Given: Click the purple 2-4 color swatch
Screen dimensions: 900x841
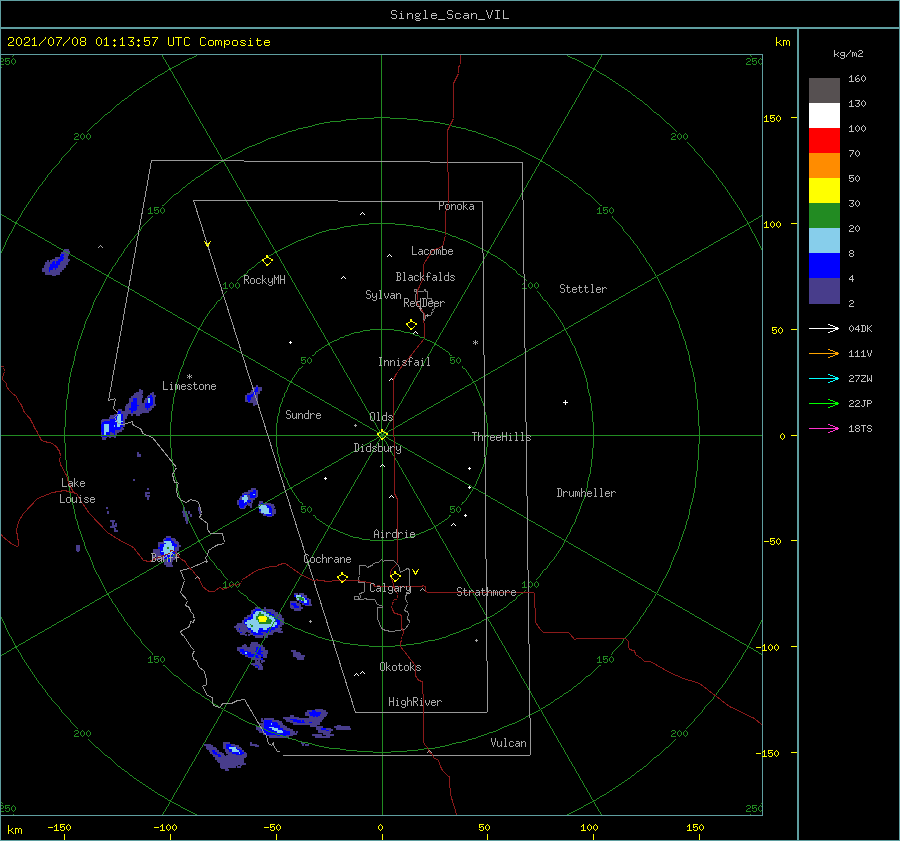Looking at the screenshot, I should click(x=824, y=290).
